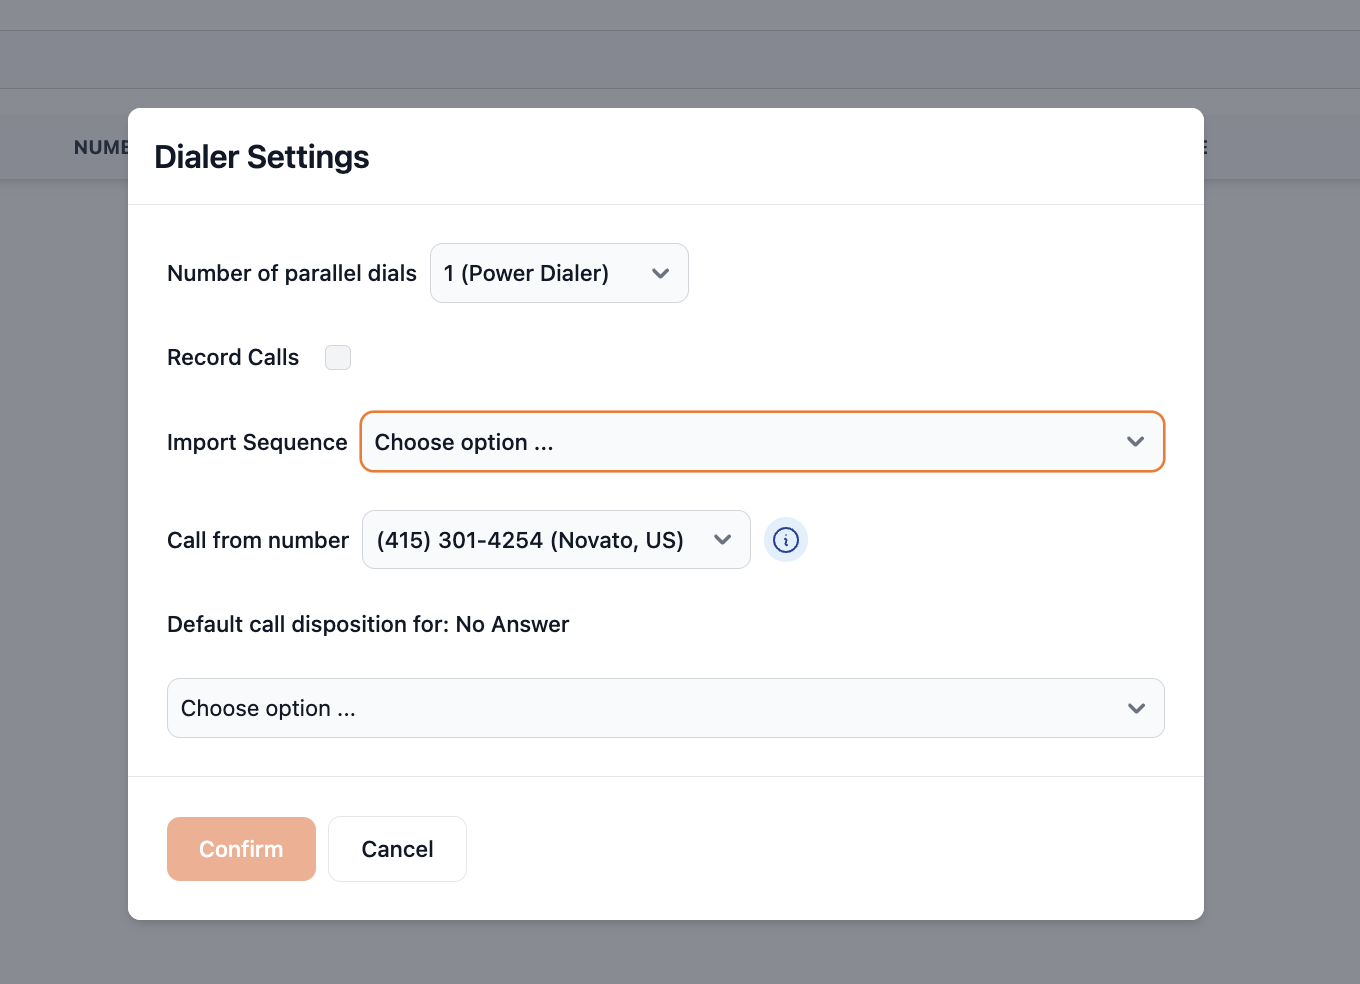Screen dimensions: 1360x984
Task: Click the info icon beside Call from number
Action: (786, 540)
